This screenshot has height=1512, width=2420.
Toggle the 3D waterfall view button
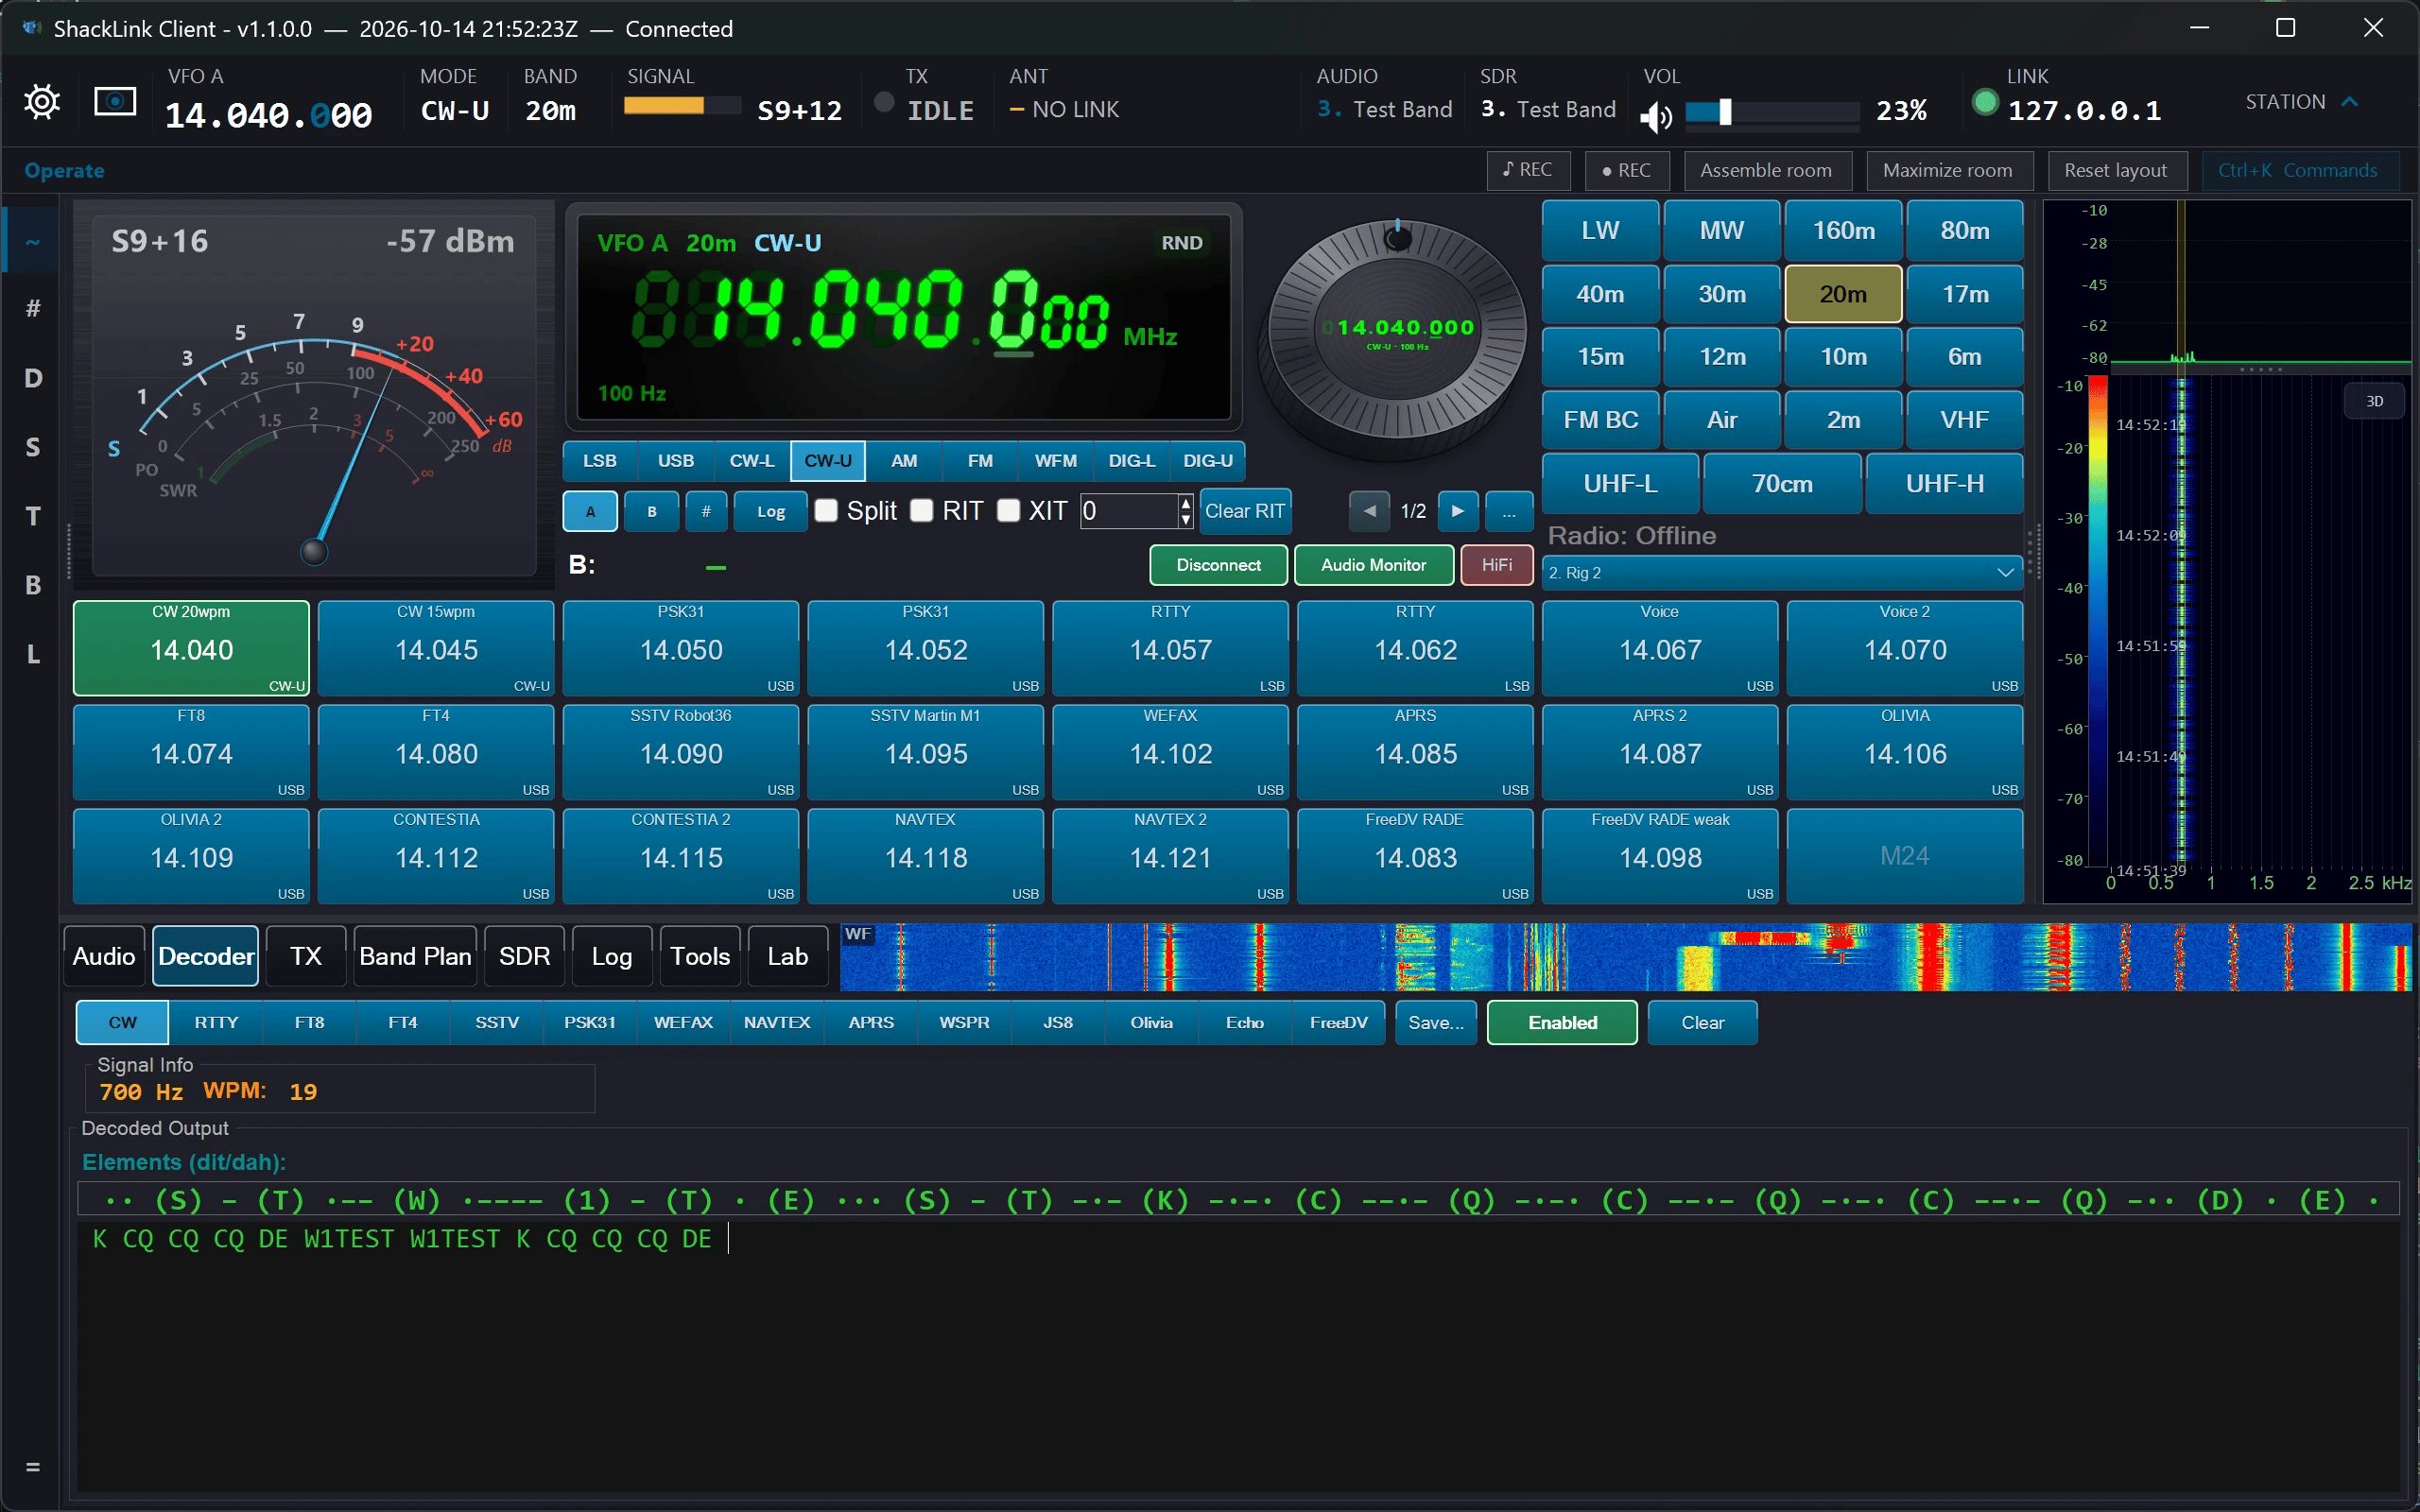2374,401
